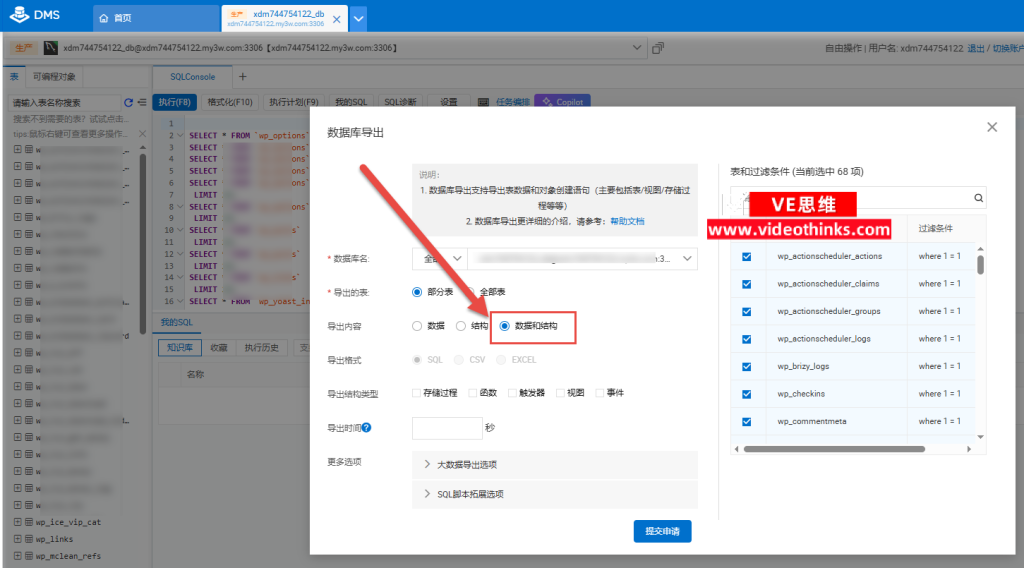Open the Copilot button
Image resolution: width=1024 pixels, height=568 pixels.
[x=562, y=102]
